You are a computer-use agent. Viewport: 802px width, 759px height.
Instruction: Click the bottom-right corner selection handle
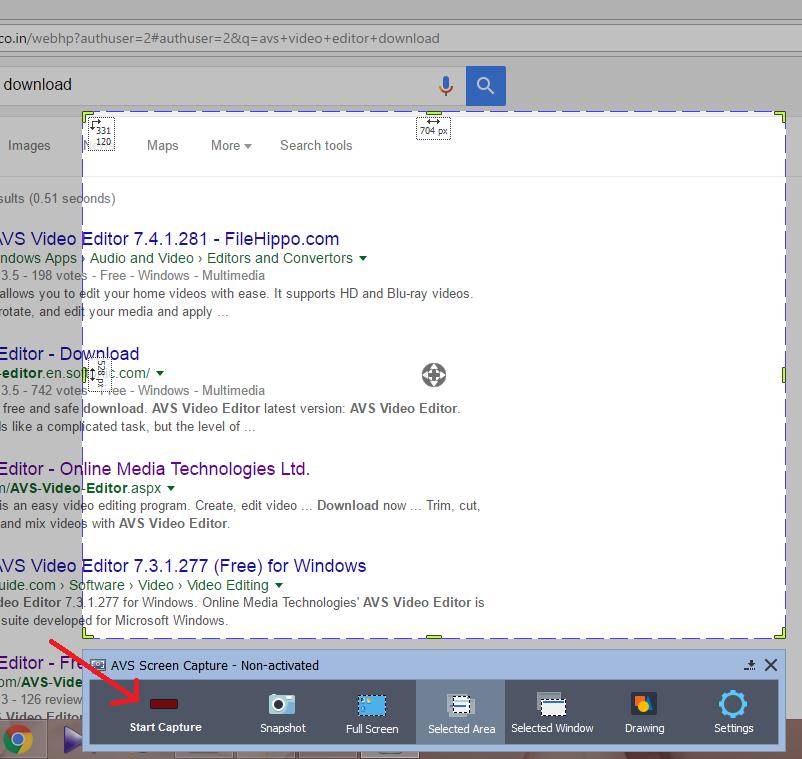[x=781, y=634]
